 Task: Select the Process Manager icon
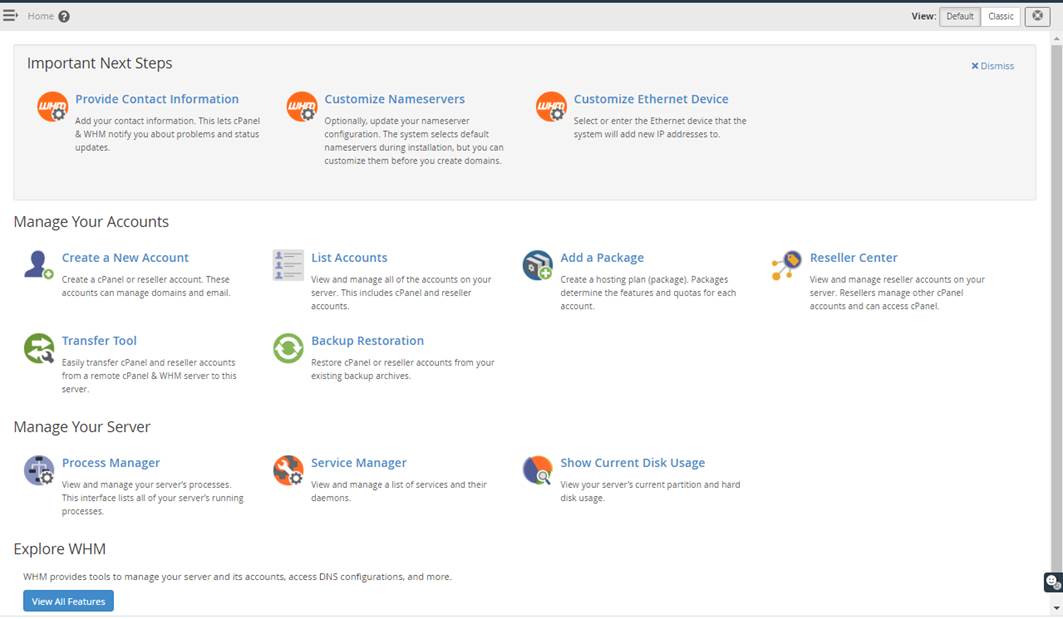click(37, 470)
